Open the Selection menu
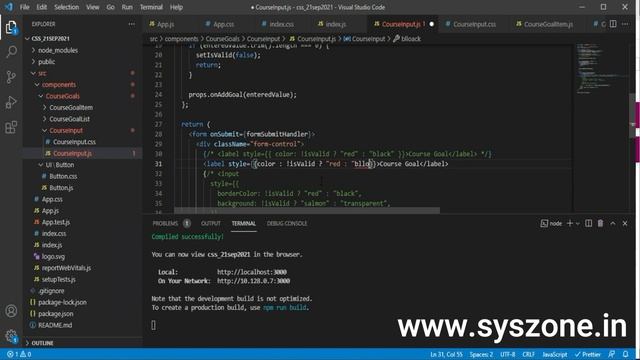This screenshot has width=640, height=360. tap(66, 7)
